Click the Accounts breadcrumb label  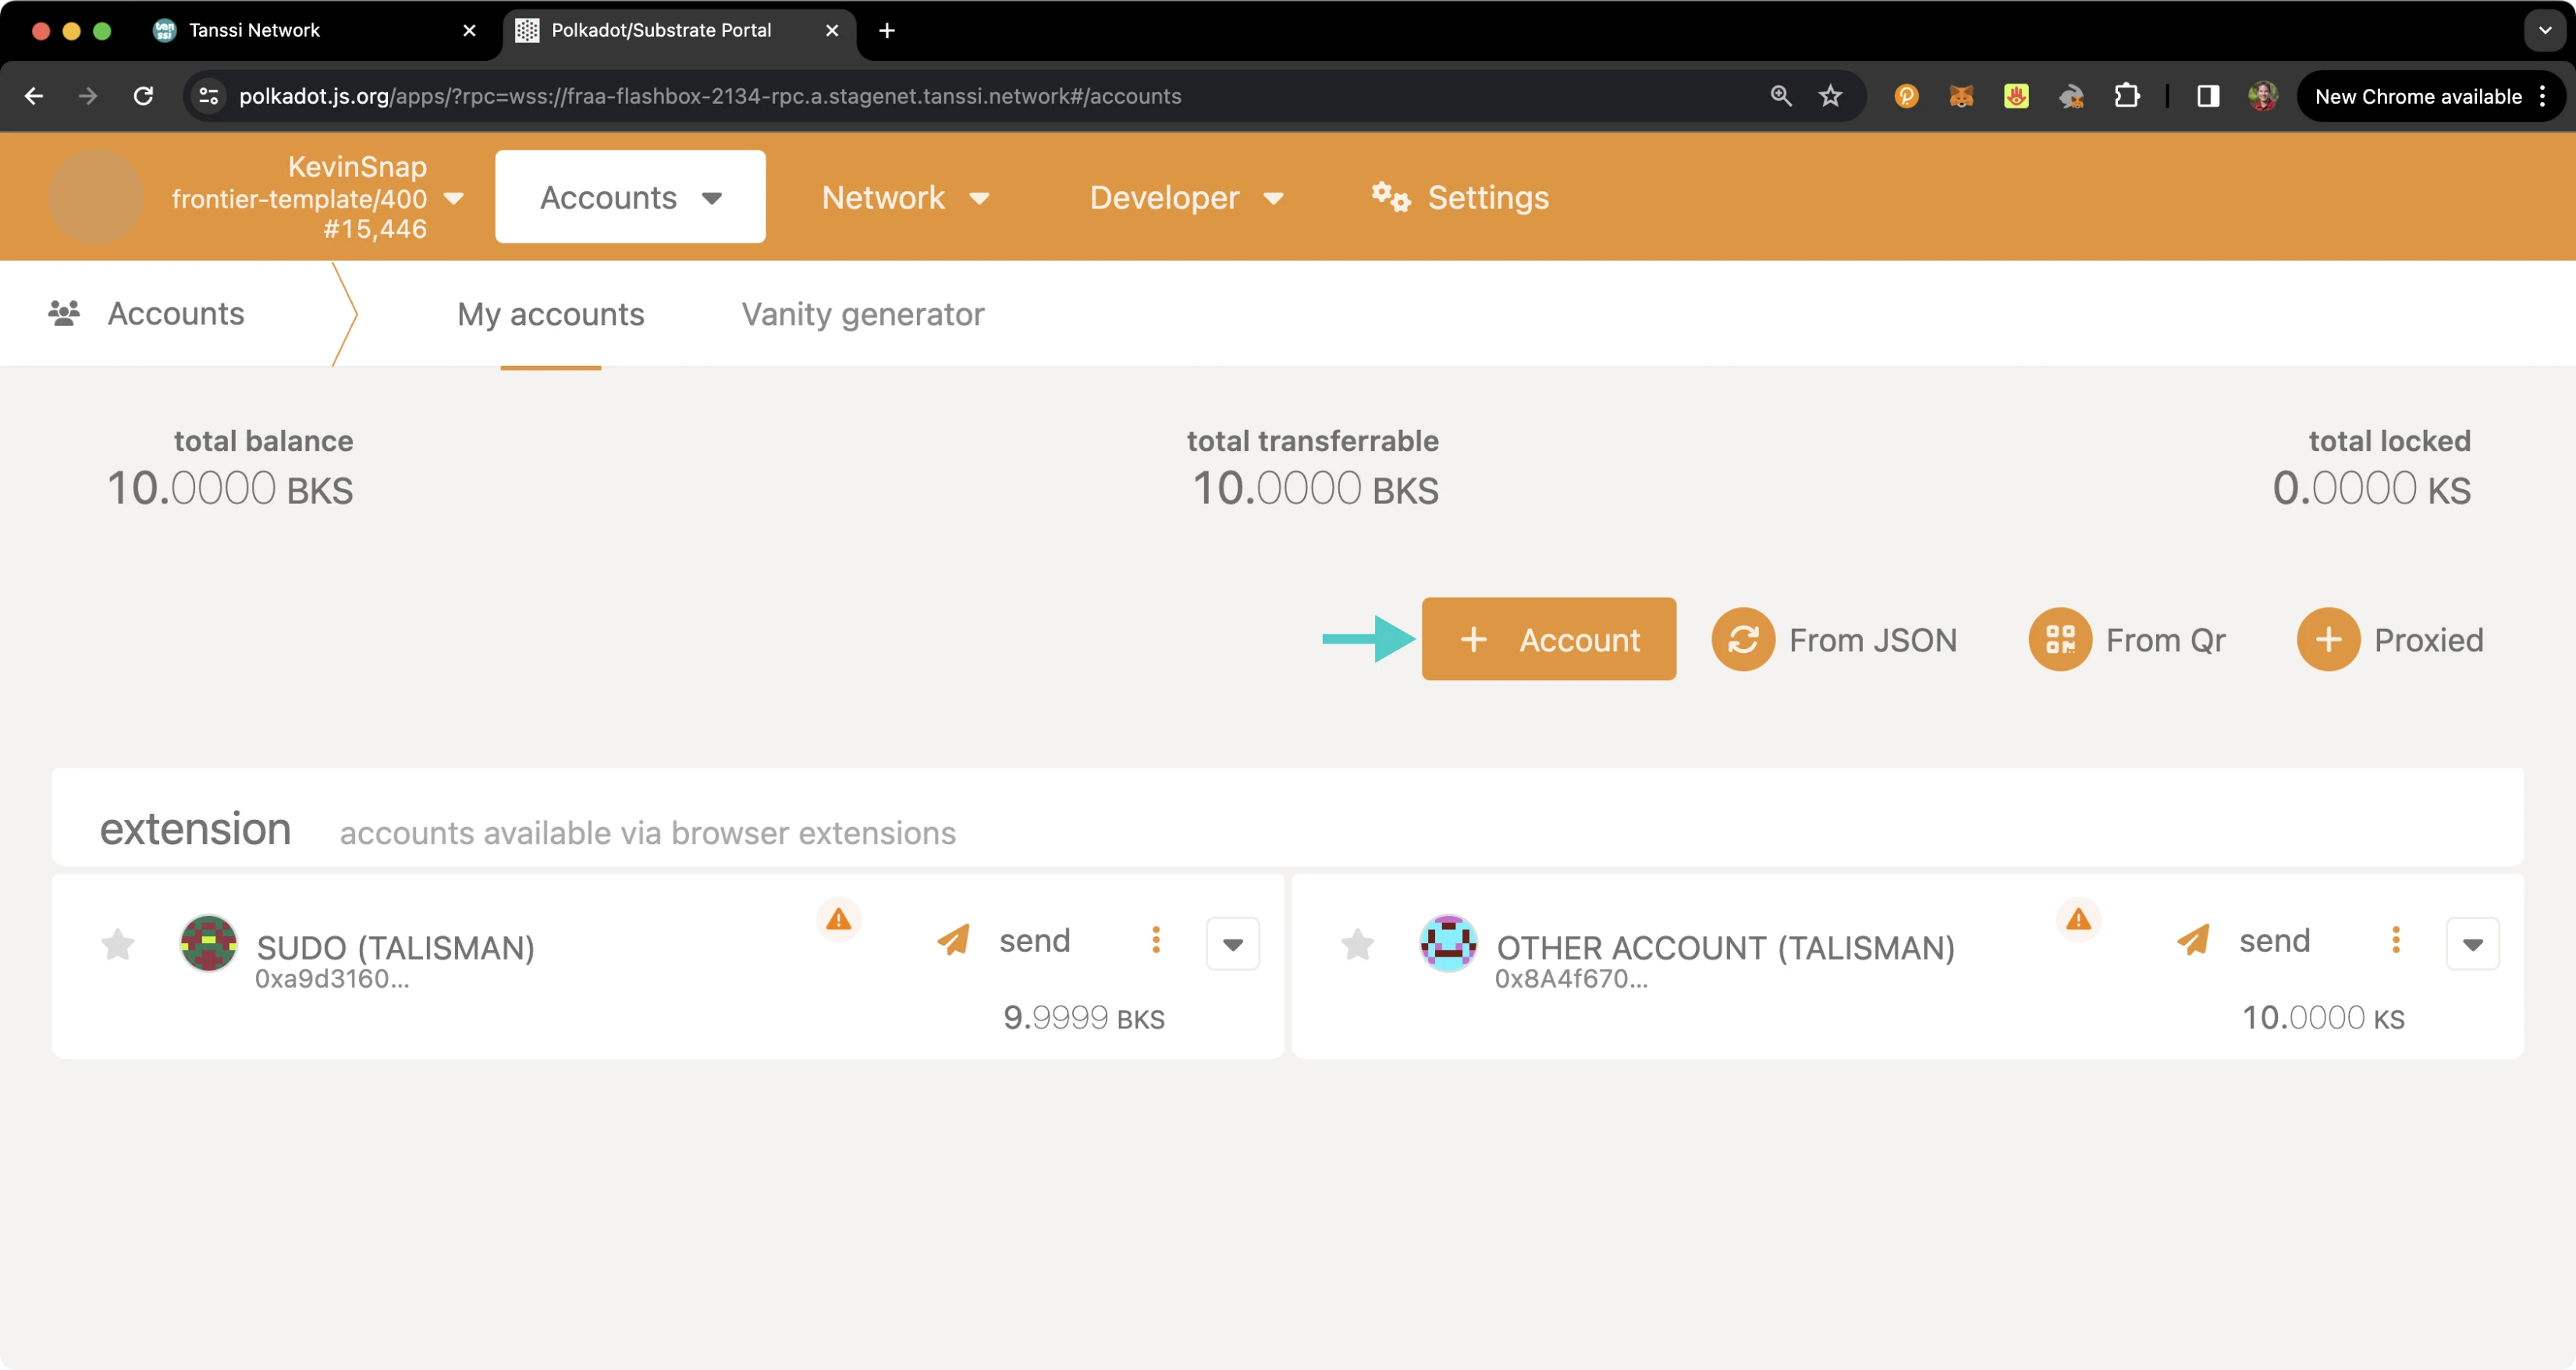click(x=176, y=313)
